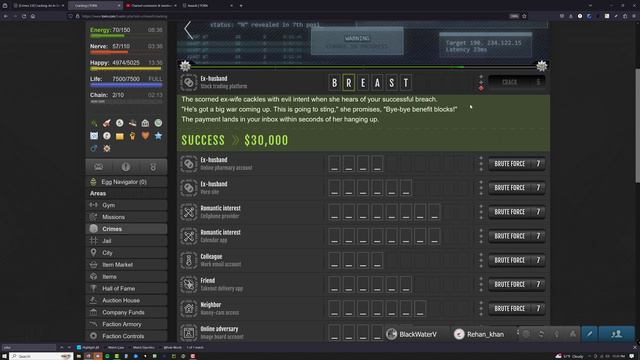Screen dimensions: 640x360
Task: Click Ex-husband stock trading platform icon
Action: 189,82
